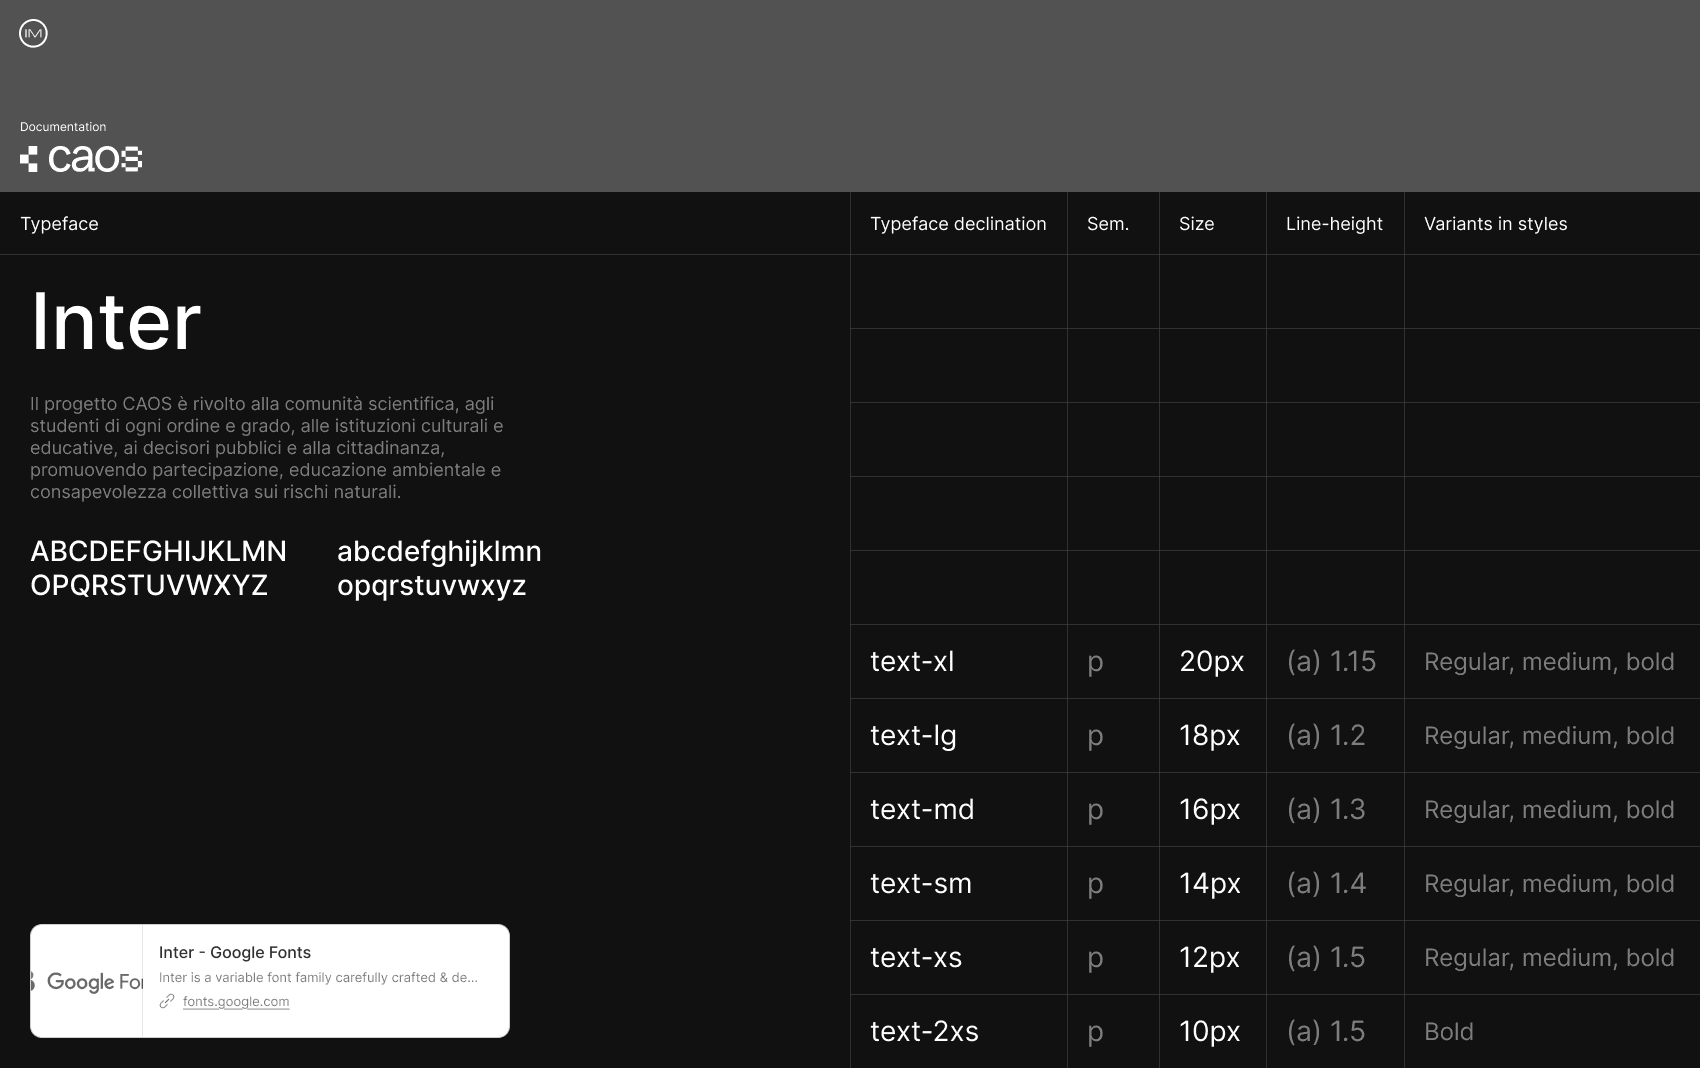Click the 'Variants in styles' column header
The width and height of the screenshot is (1700, 1068).
(1495, 224)
